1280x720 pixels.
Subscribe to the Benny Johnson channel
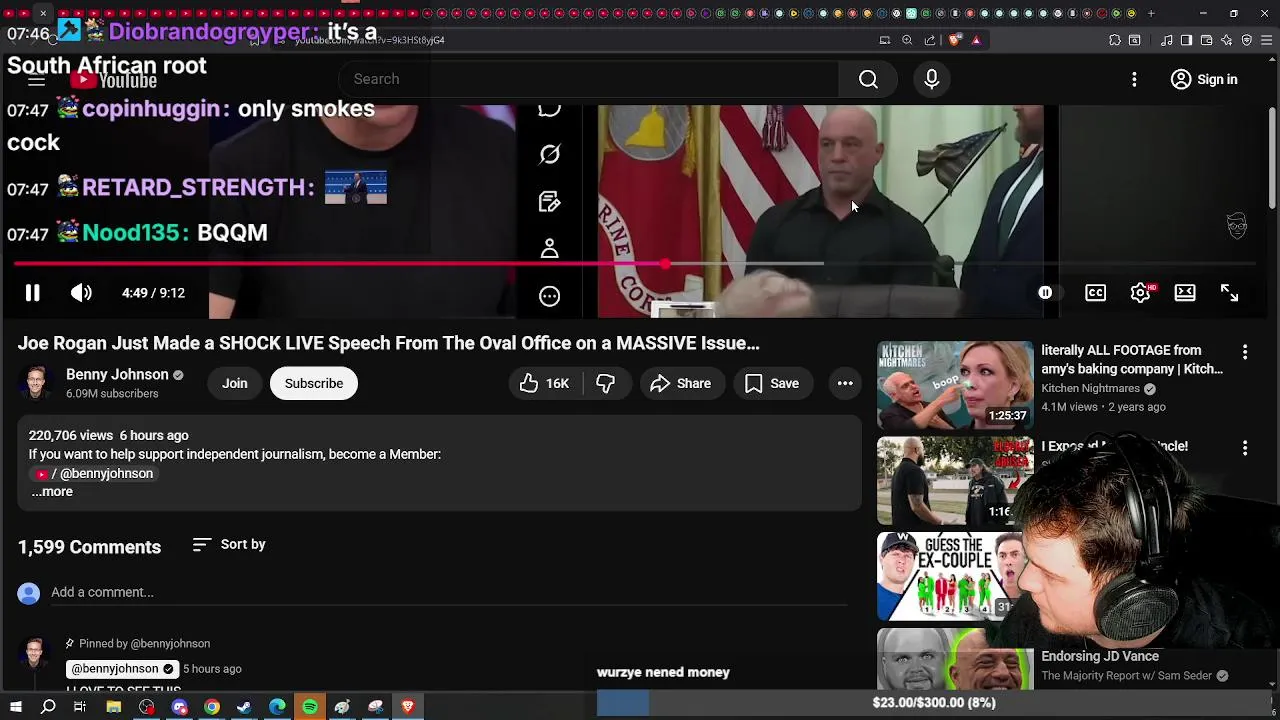click(314, 383)
